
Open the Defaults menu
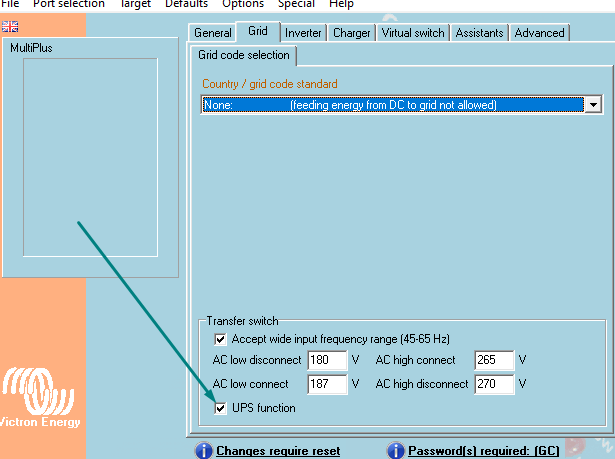186,4
